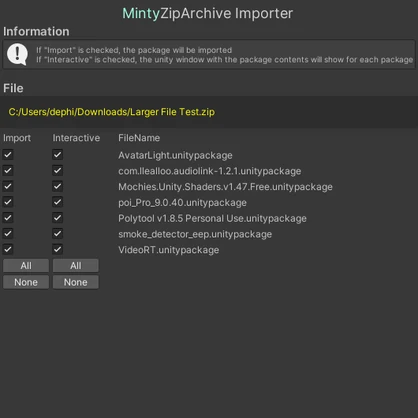Toggle Interactive for com.llealloo.audiolink-1.2.1.unitypackage

point(57,171)
